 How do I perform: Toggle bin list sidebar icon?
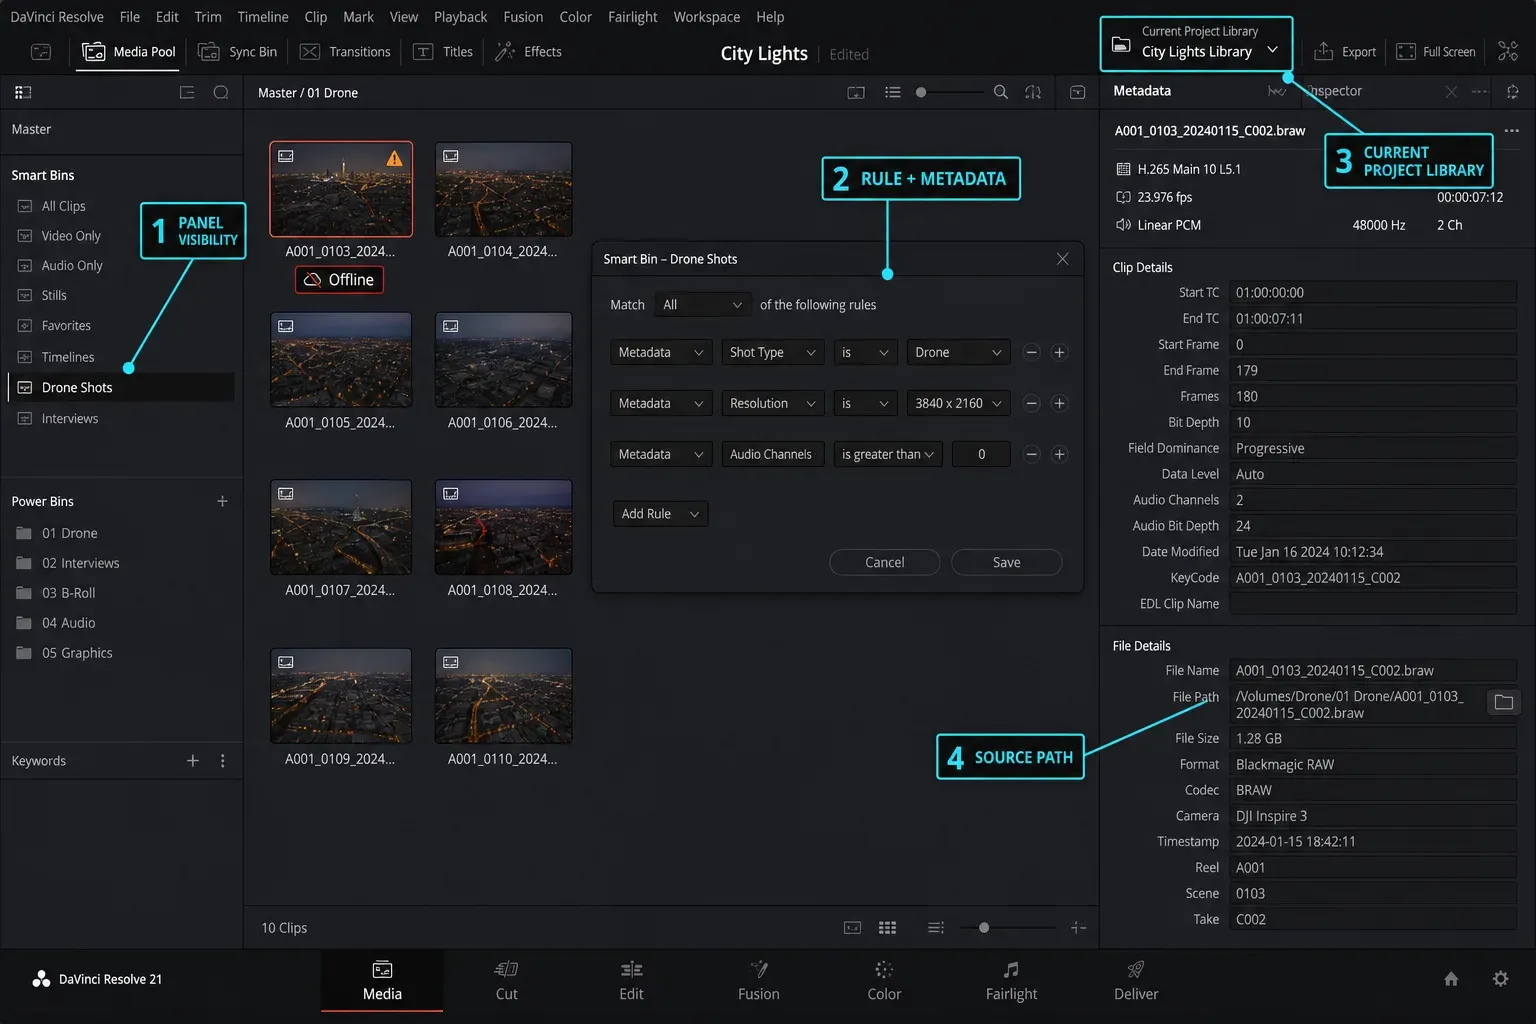point(23,92)
